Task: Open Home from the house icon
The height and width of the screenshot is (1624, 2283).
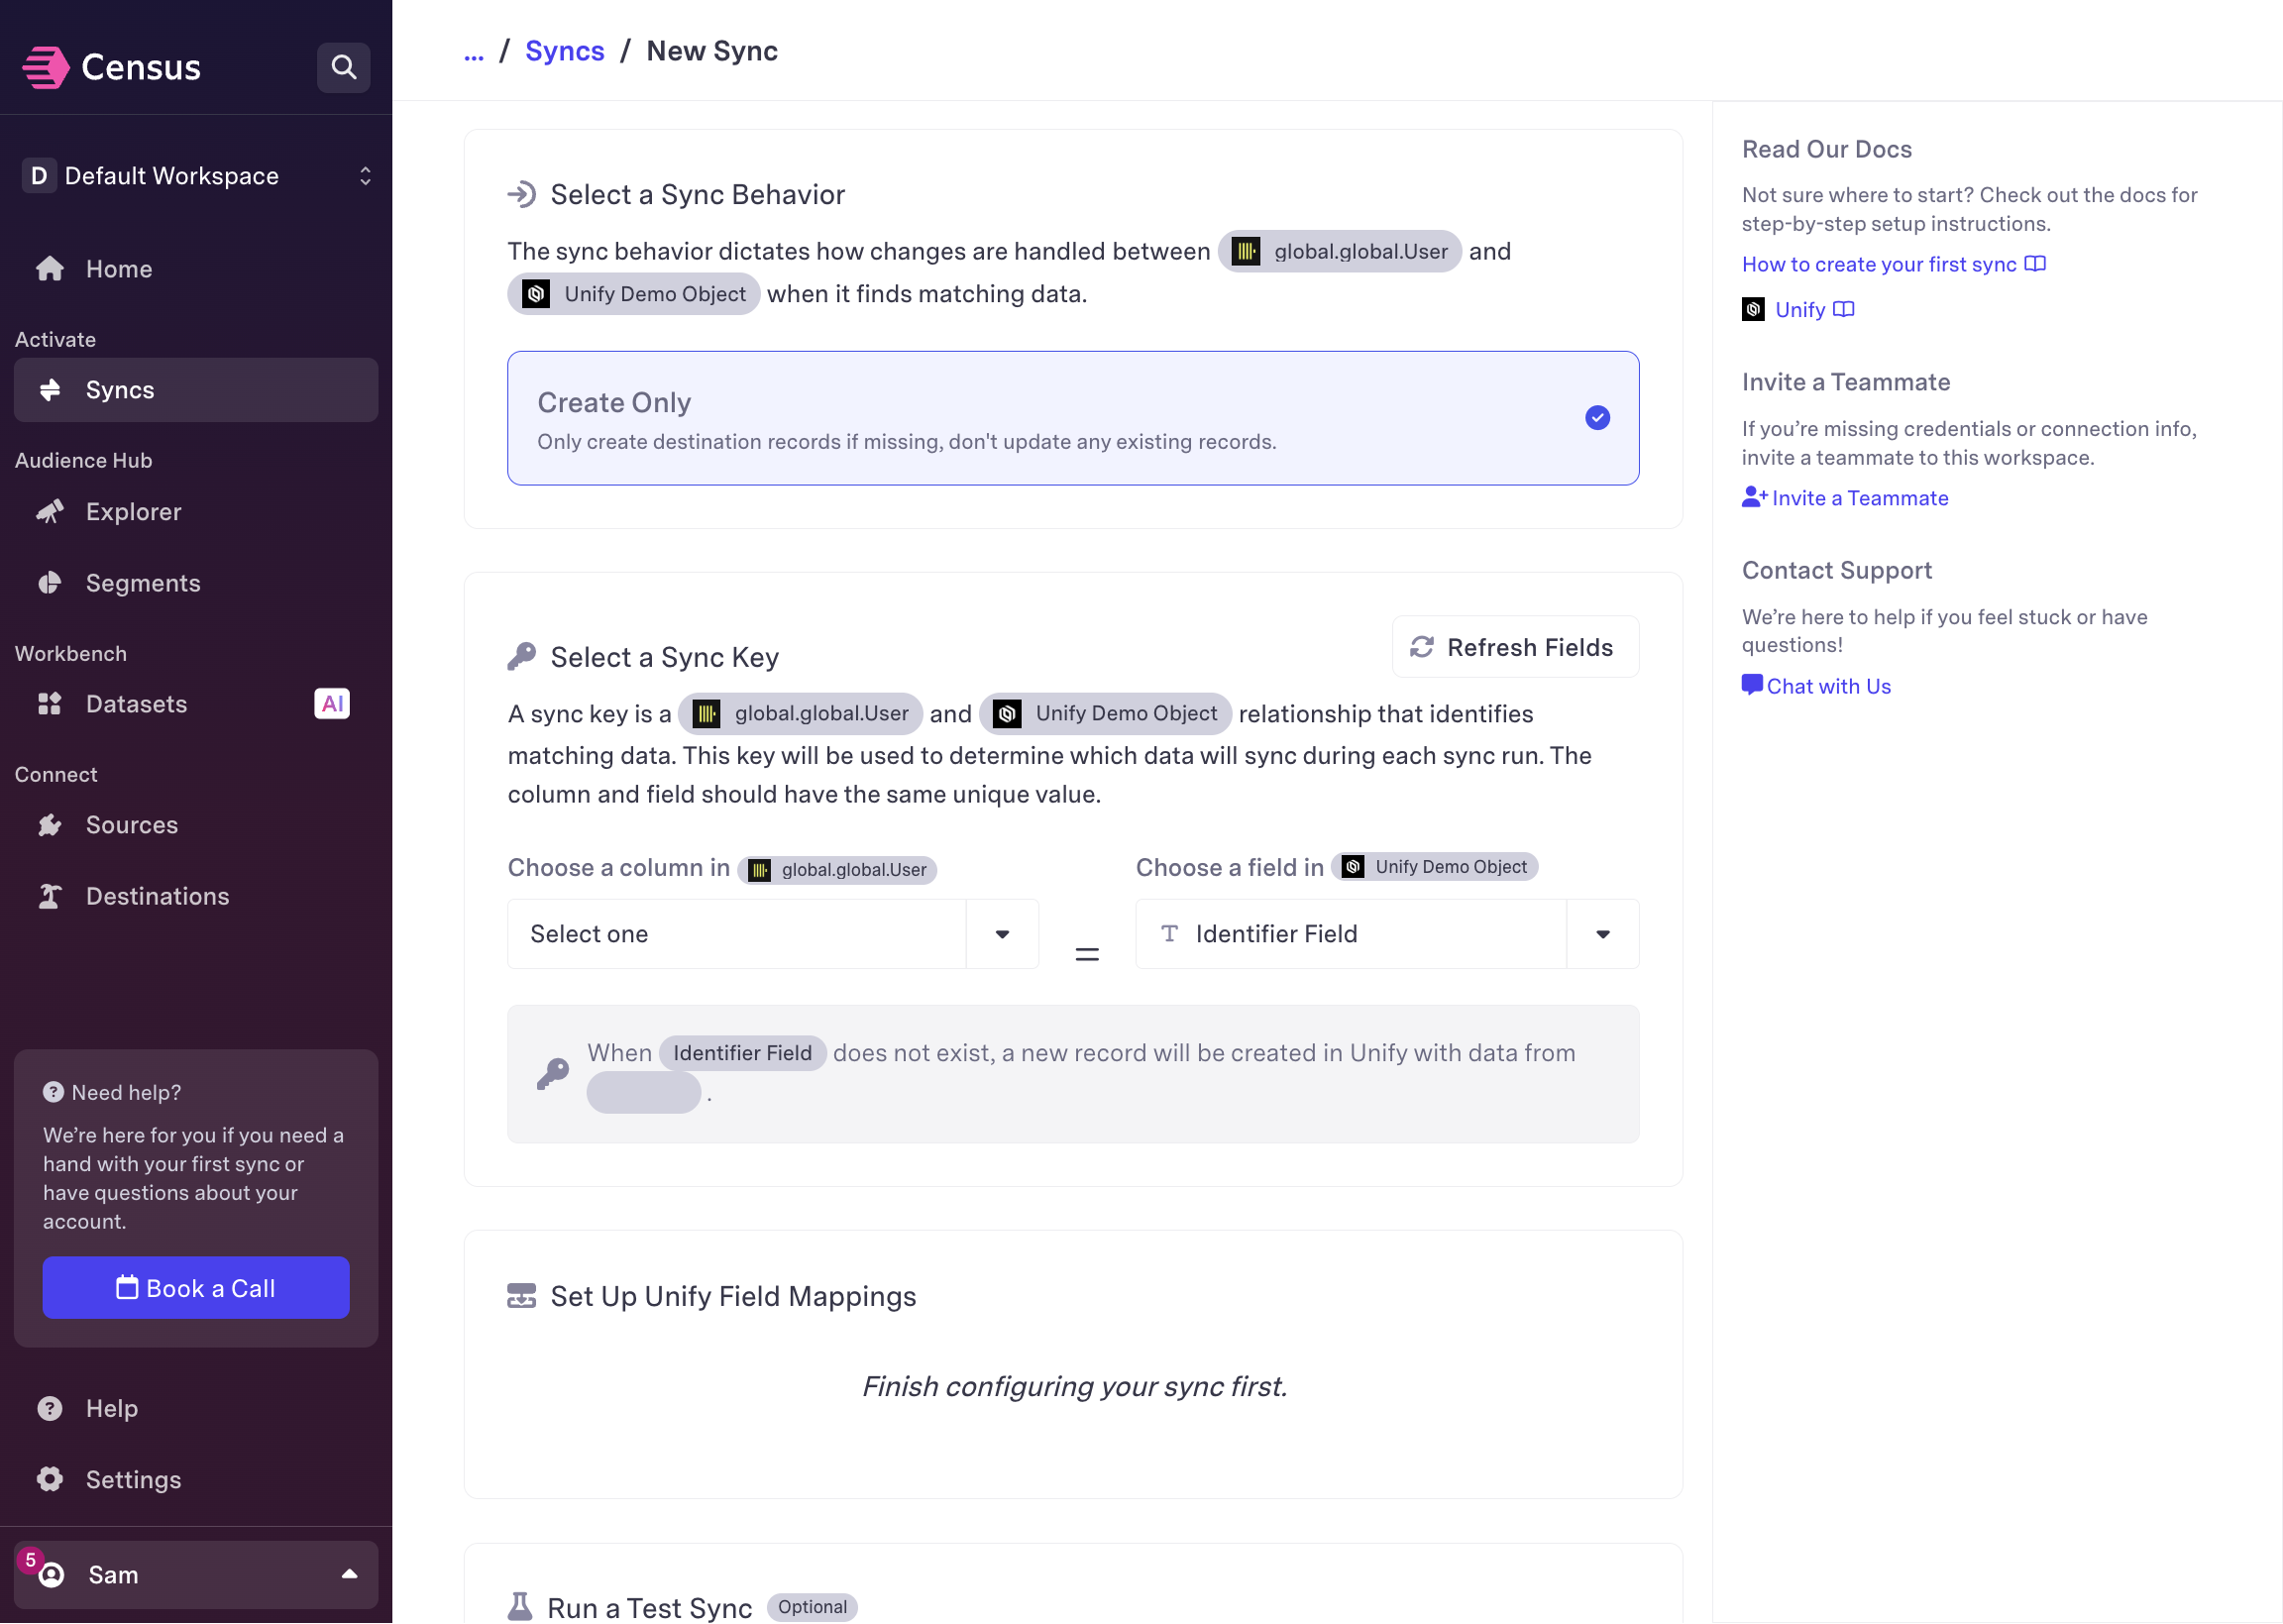Action: coord(50,269)
